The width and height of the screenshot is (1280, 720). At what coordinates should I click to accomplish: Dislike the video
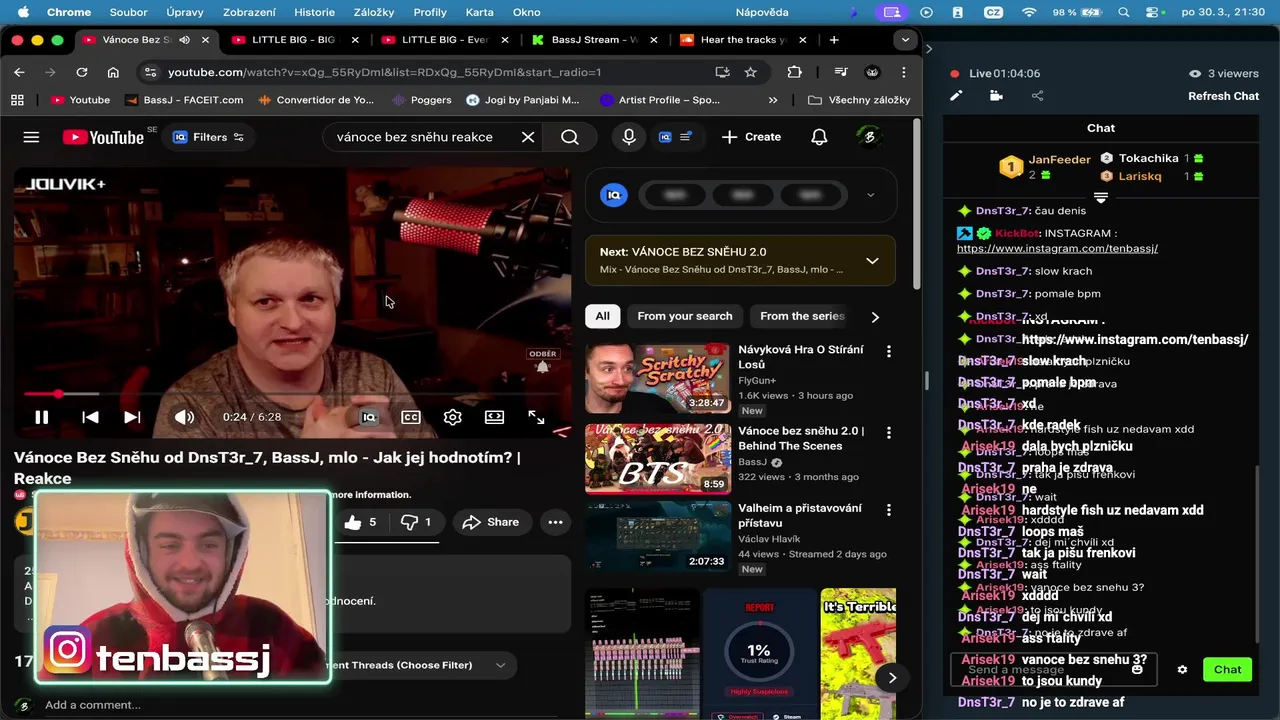pos(415,522)
